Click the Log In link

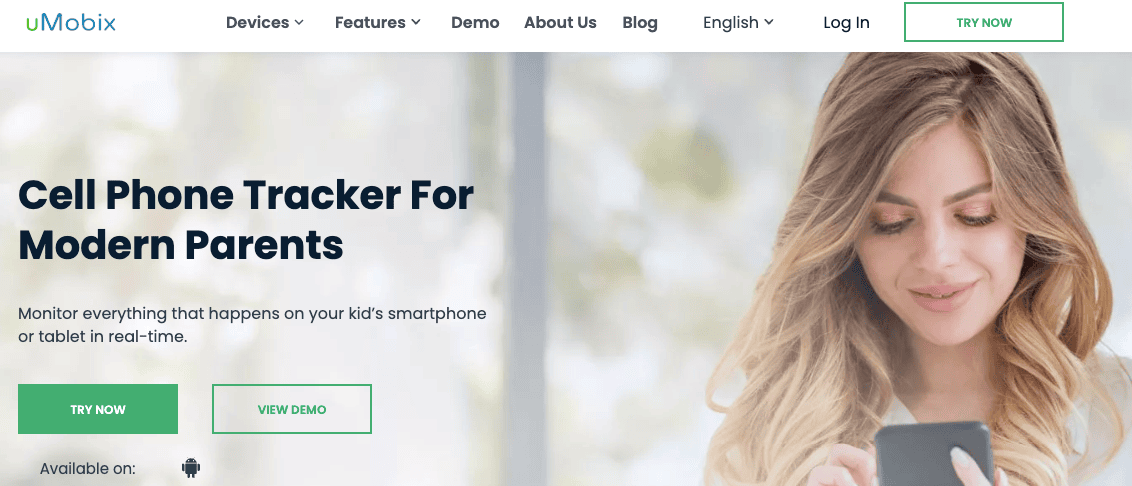[x=846, y=22]
